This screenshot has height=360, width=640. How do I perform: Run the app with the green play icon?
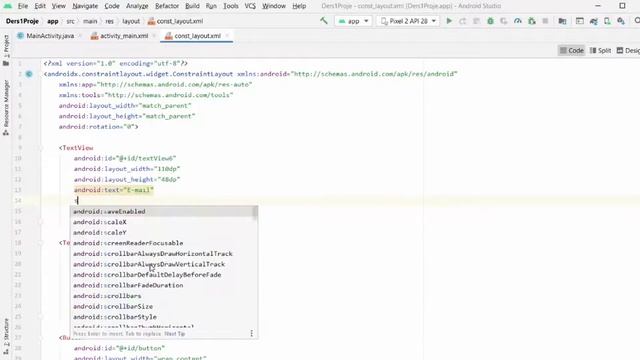point(449,21)
